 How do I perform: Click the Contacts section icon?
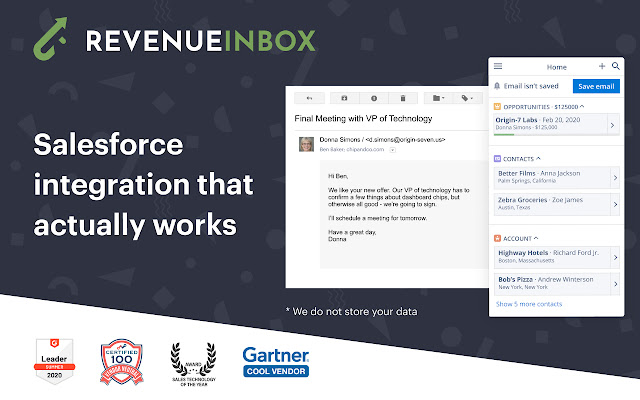click(x=497, y=159)
